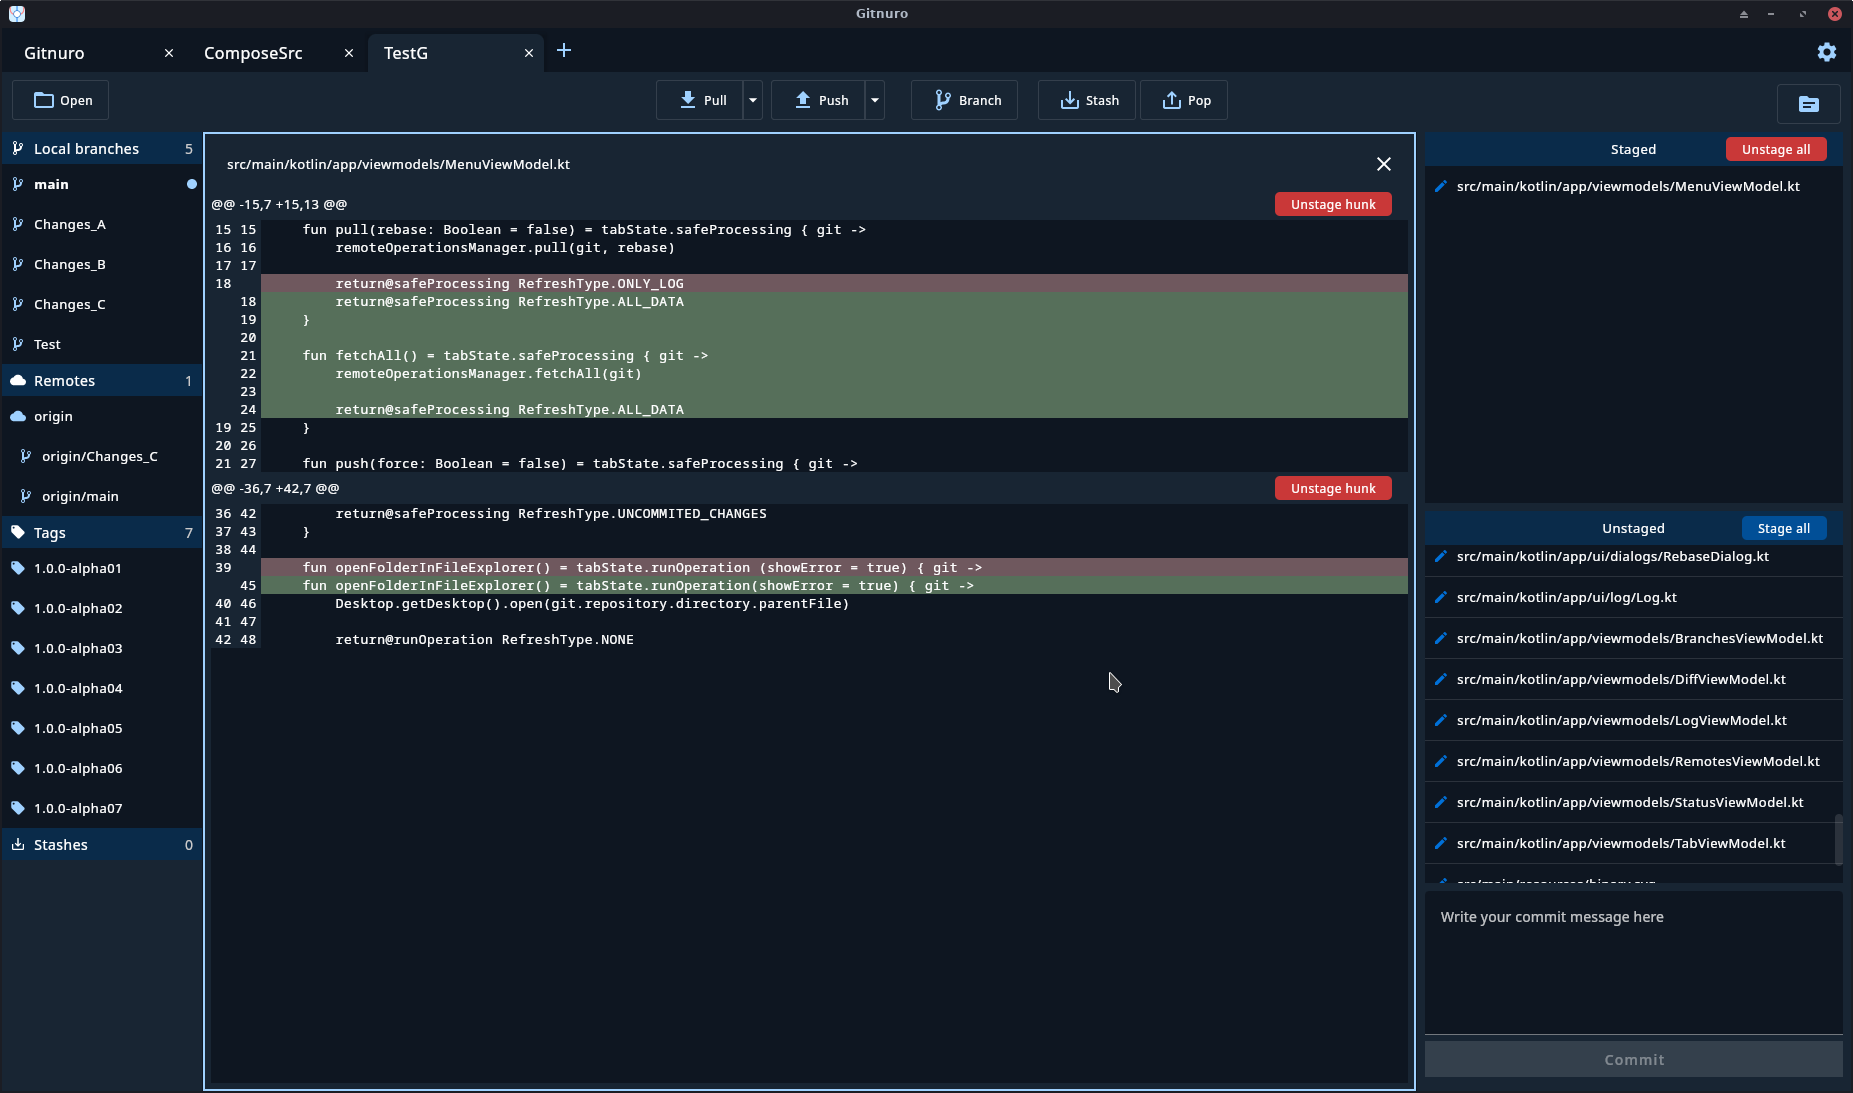
Task: Select the Changes_B branch
Action: [102, 264]
